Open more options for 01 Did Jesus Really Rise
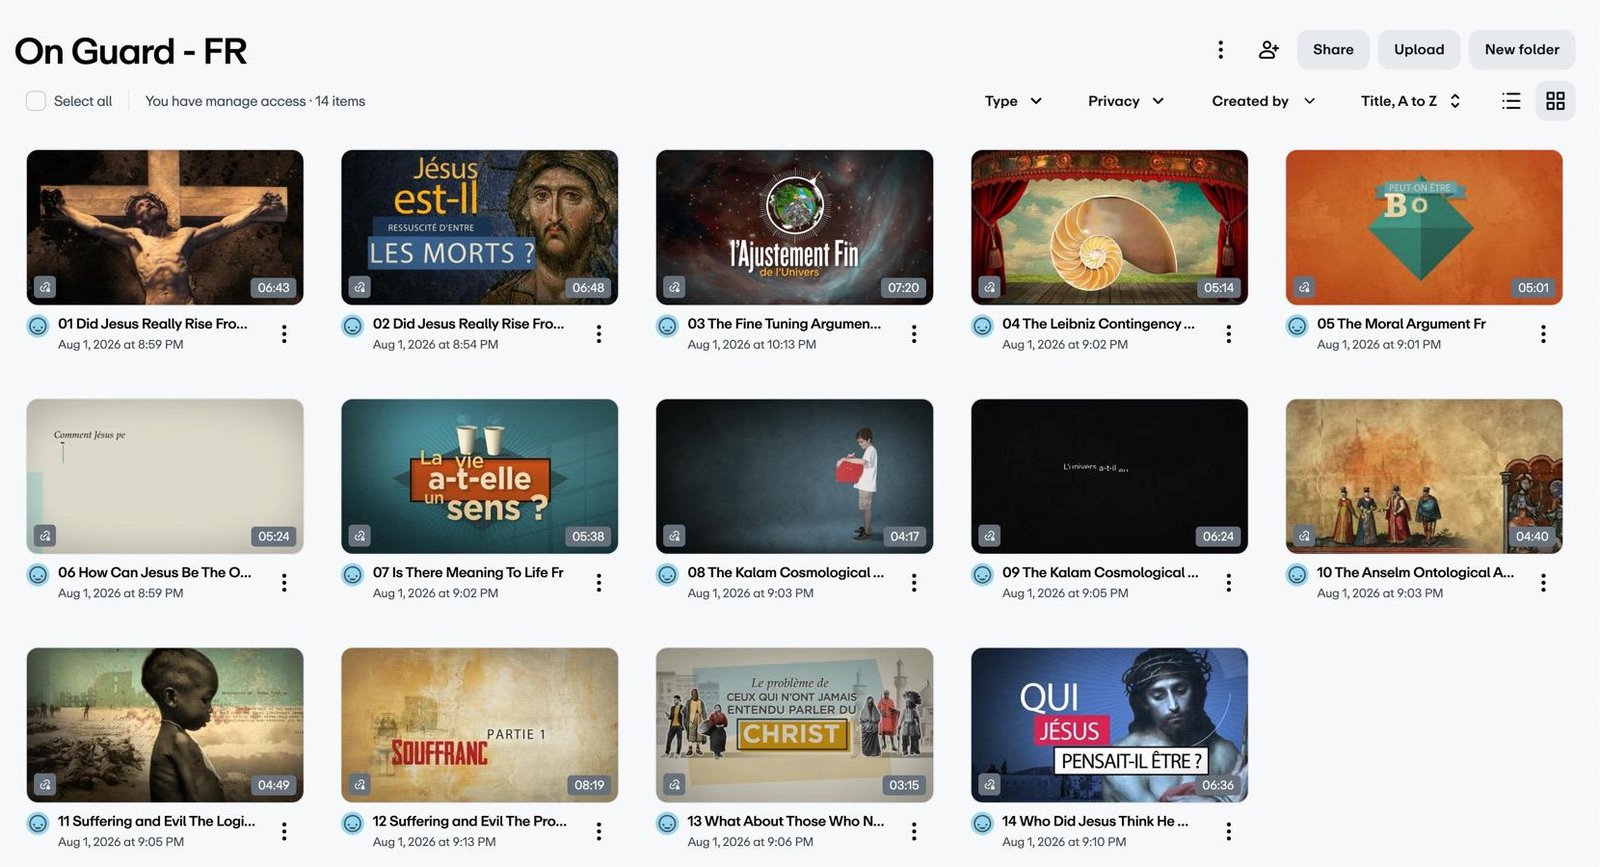1600x867 pixels. point(284,334)
